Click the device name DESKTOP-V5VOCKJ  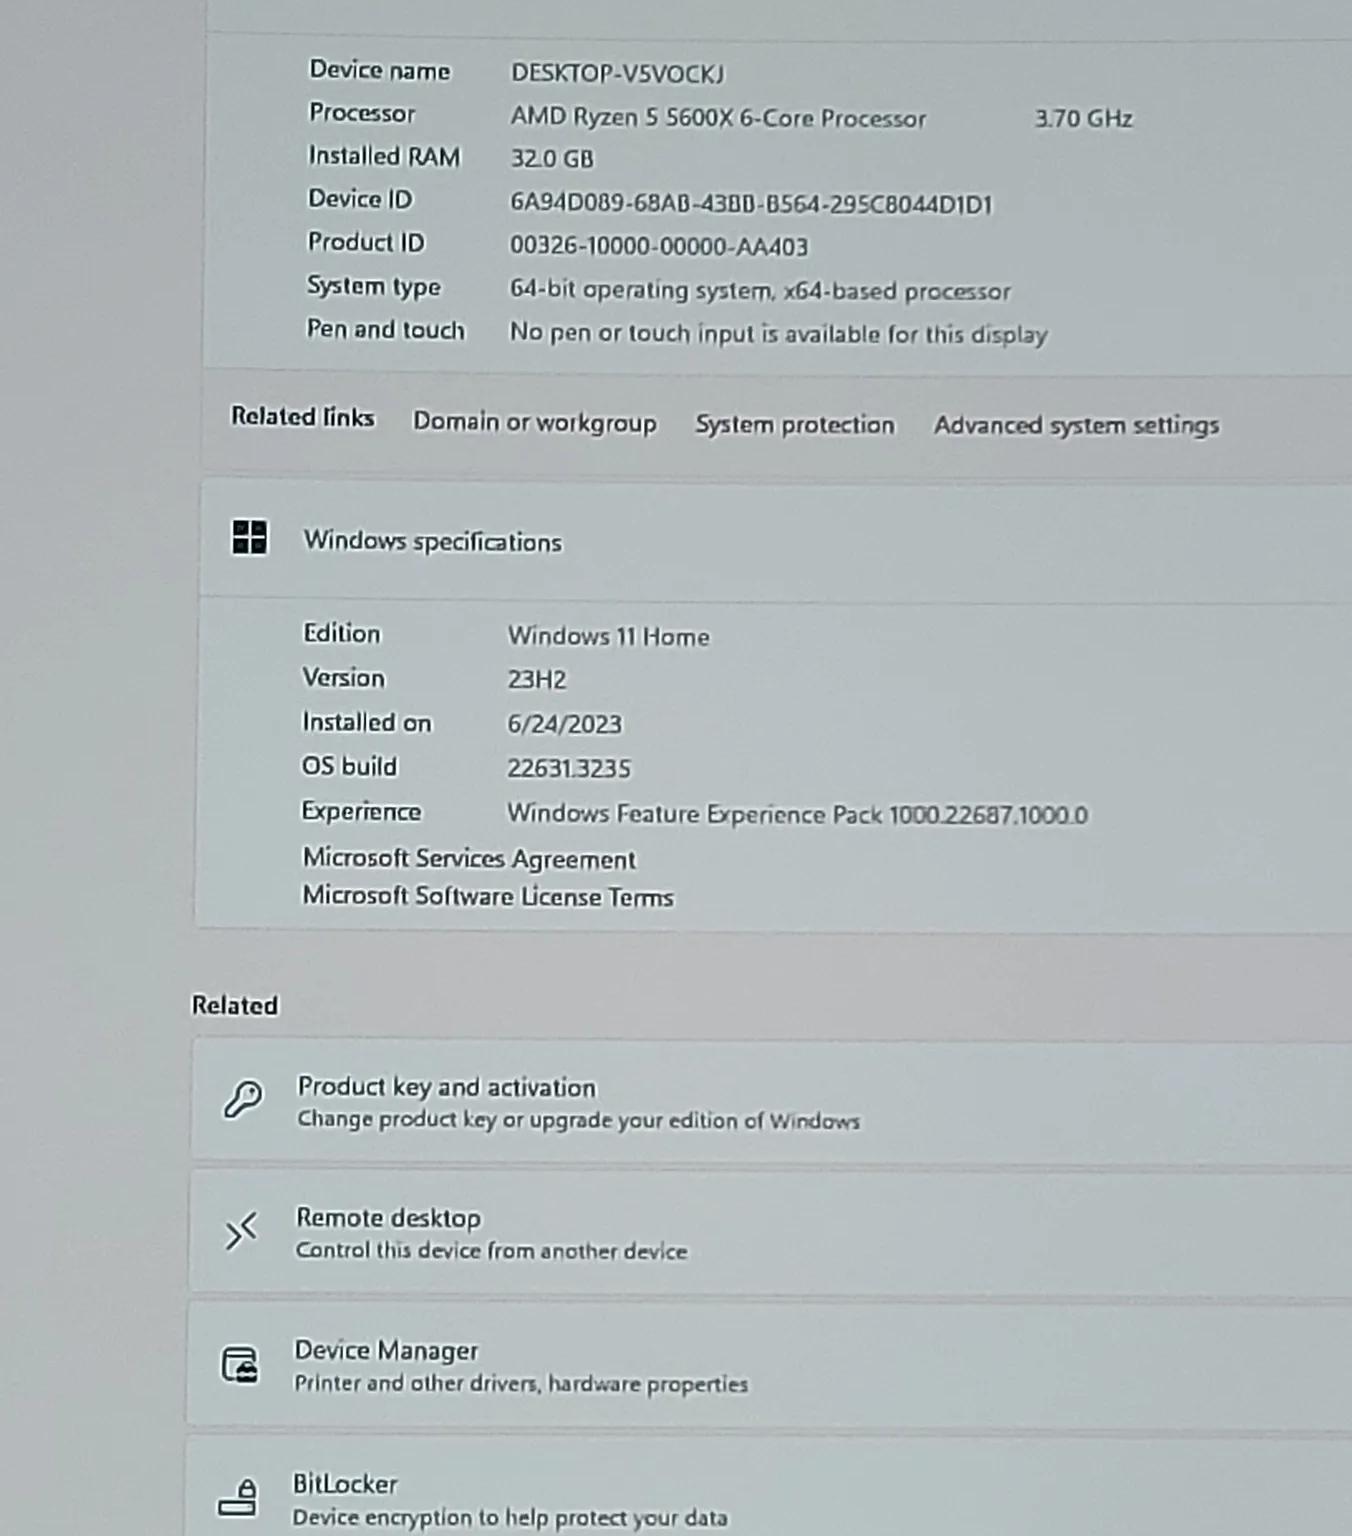pyautogui.click(x=618, y=74)
